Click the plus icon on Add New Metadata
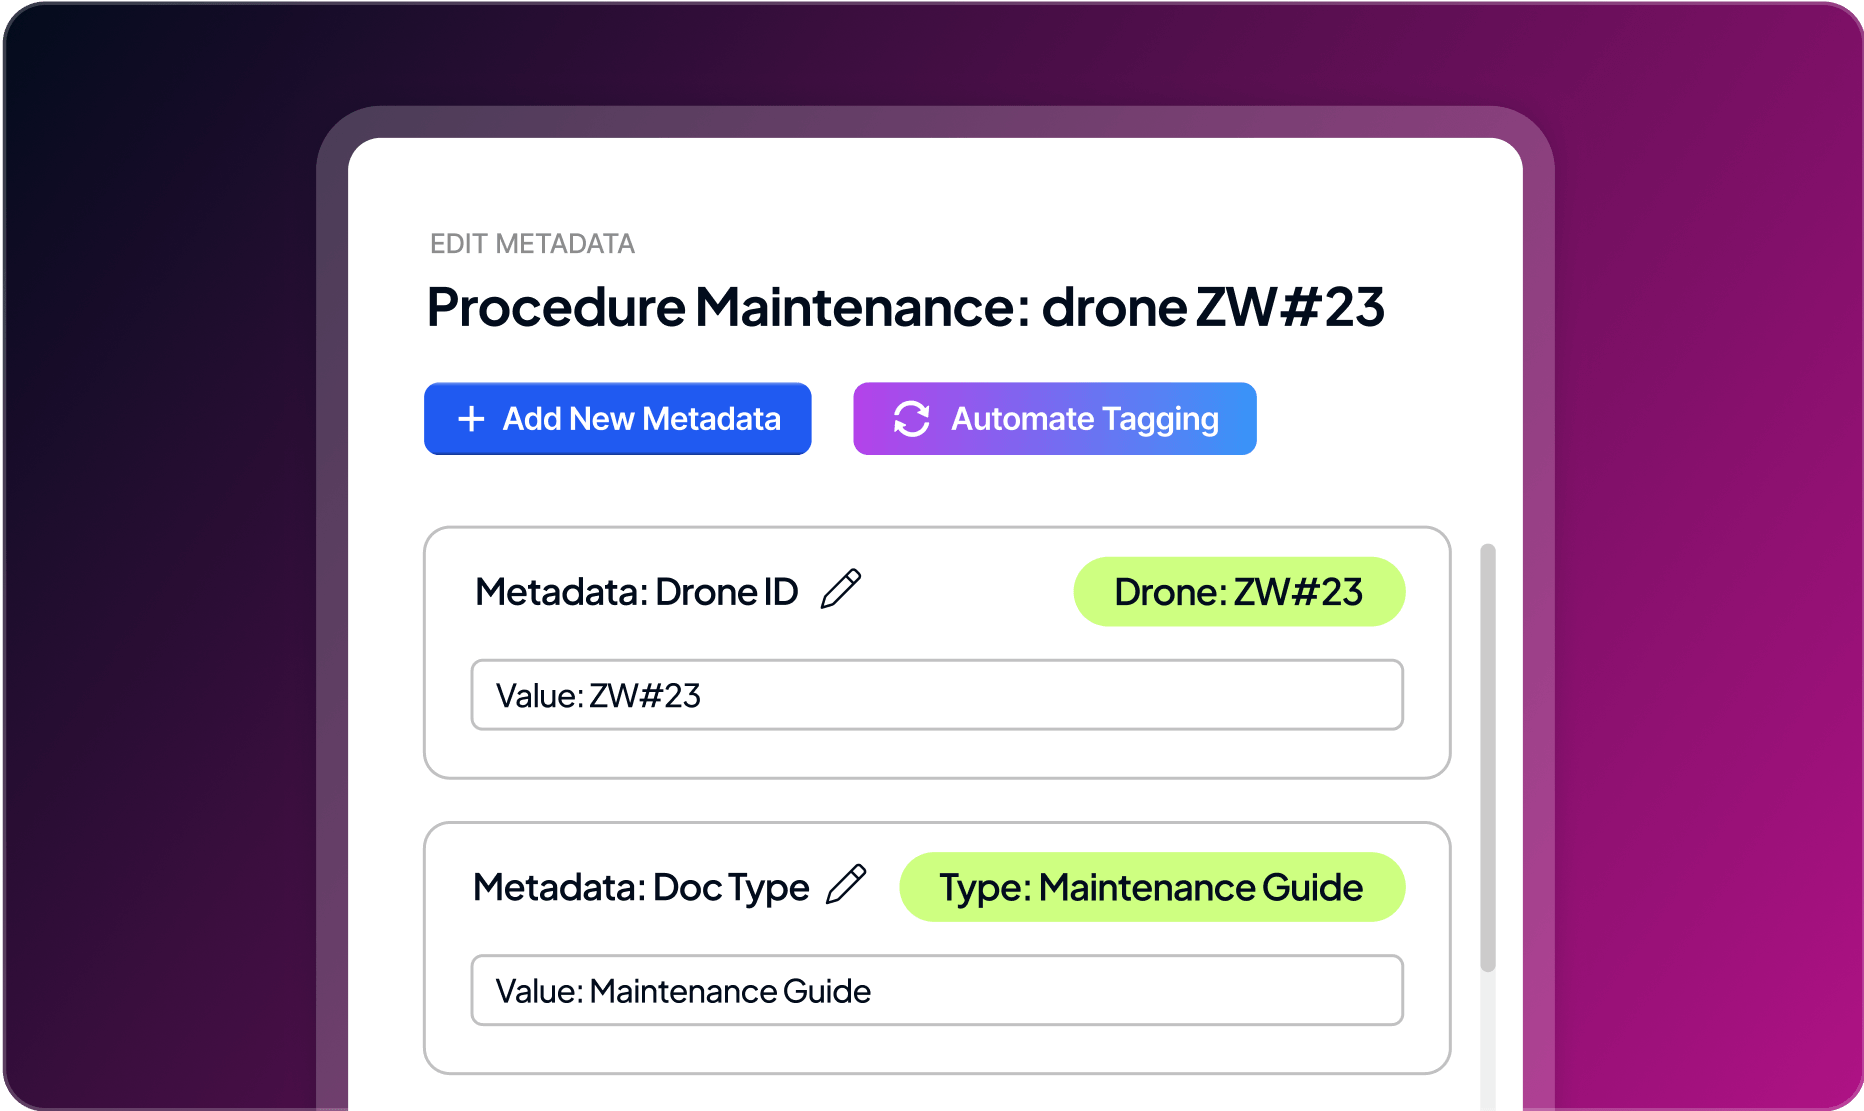Screen dimensions: 1864x1111 (x=471, y=419)
